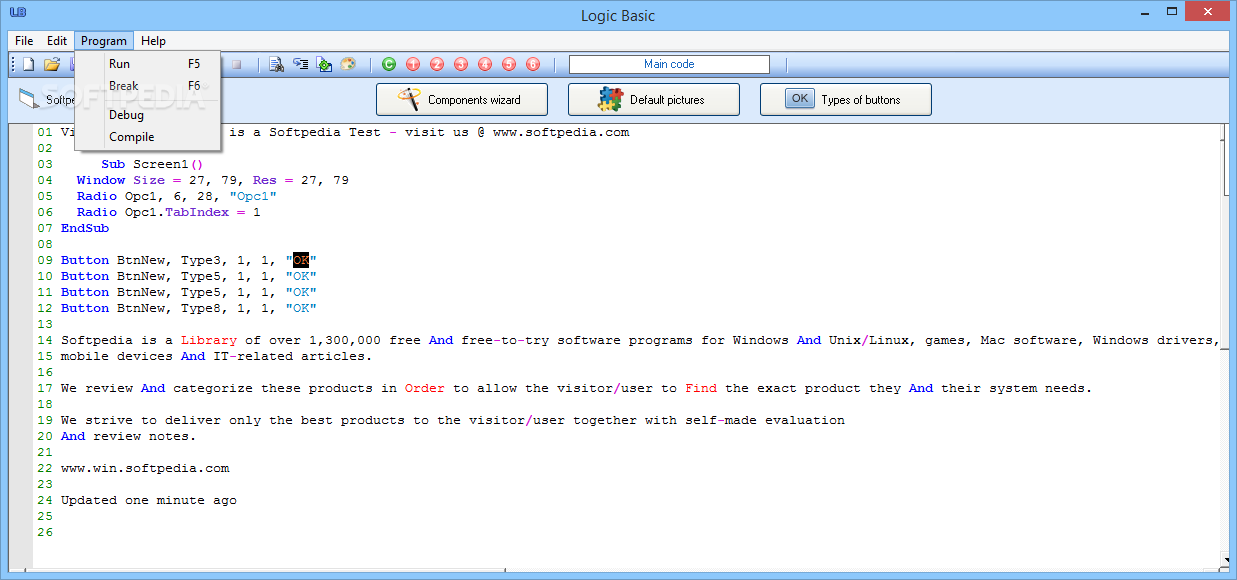Image resolution: width=1237 pixels, height=580 pixels.
Task: Click the Main code field
Action: pos(669,64)
